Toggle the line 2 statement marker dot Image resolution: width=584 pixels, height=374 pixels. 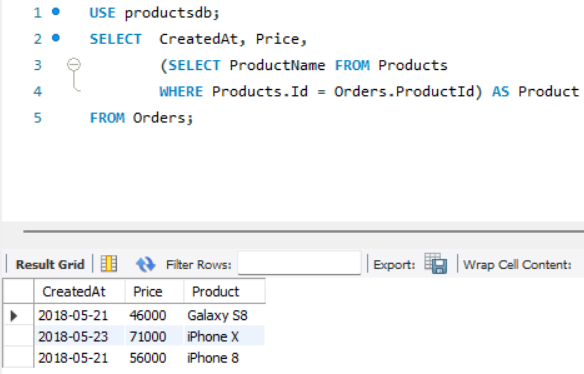[55, 38]
